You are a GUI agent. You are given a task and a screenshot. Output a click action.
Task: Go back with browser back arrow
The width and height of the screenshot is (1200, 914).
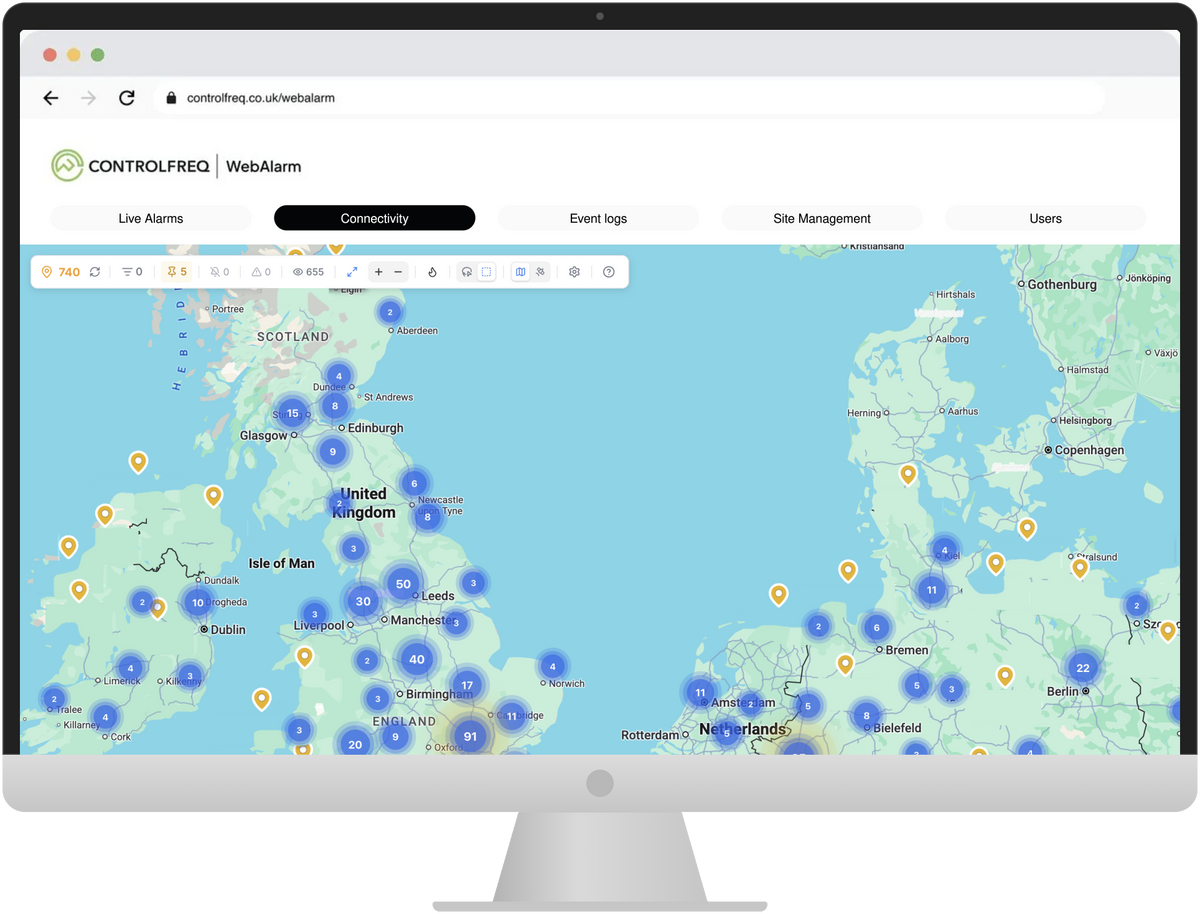51,98
